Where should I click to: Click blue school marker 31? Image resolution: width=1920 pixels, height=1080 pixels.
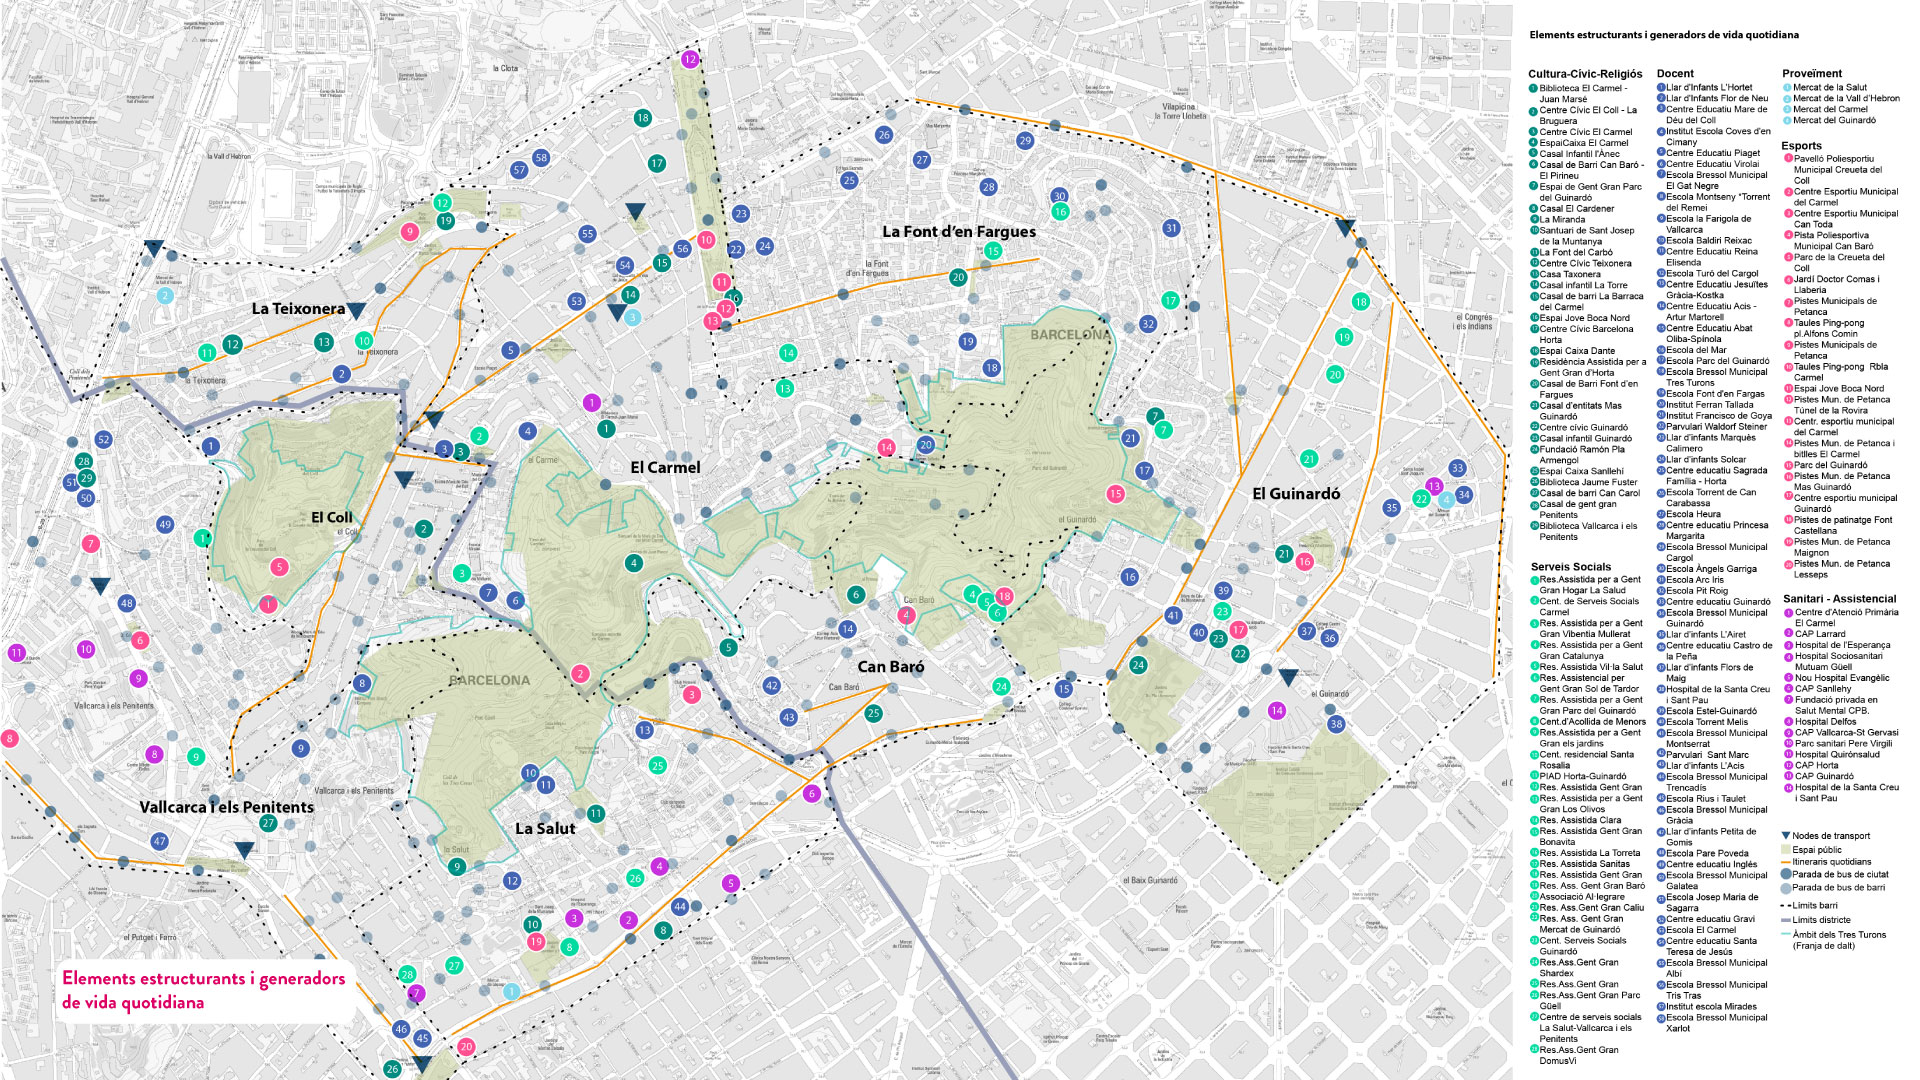(x=1171, y=228)
